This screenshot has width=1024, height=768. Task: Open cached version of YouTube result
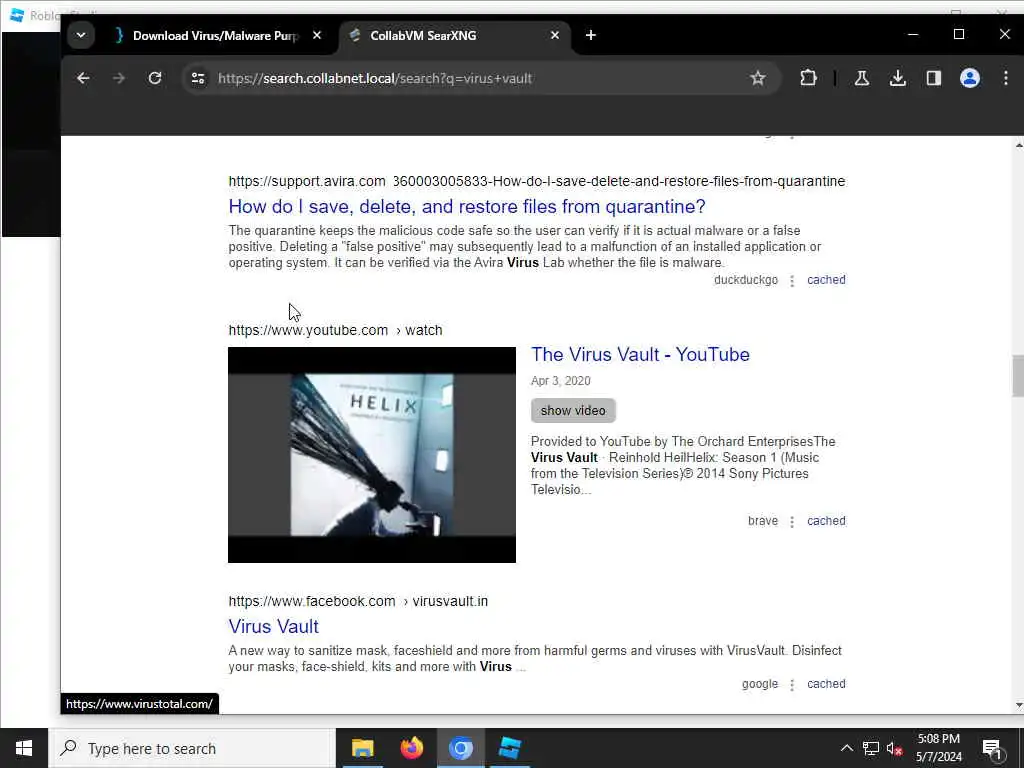pyautogui.click(x=826, y=520)
